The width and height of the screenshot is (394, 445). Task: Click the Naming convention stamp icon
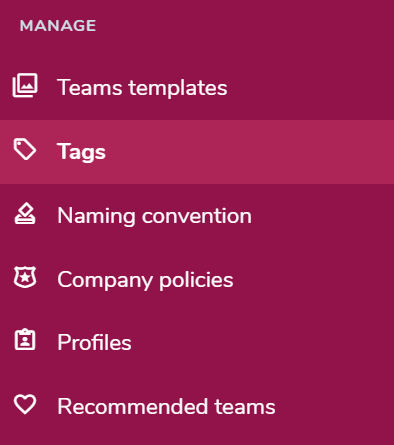(25, 214)
